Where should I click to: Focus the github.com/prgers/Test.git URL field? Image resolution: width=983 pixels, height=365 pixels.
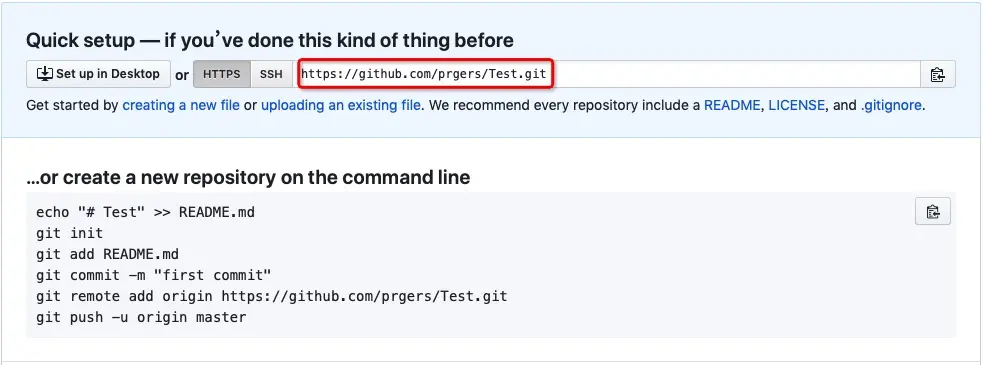point(606,74)
